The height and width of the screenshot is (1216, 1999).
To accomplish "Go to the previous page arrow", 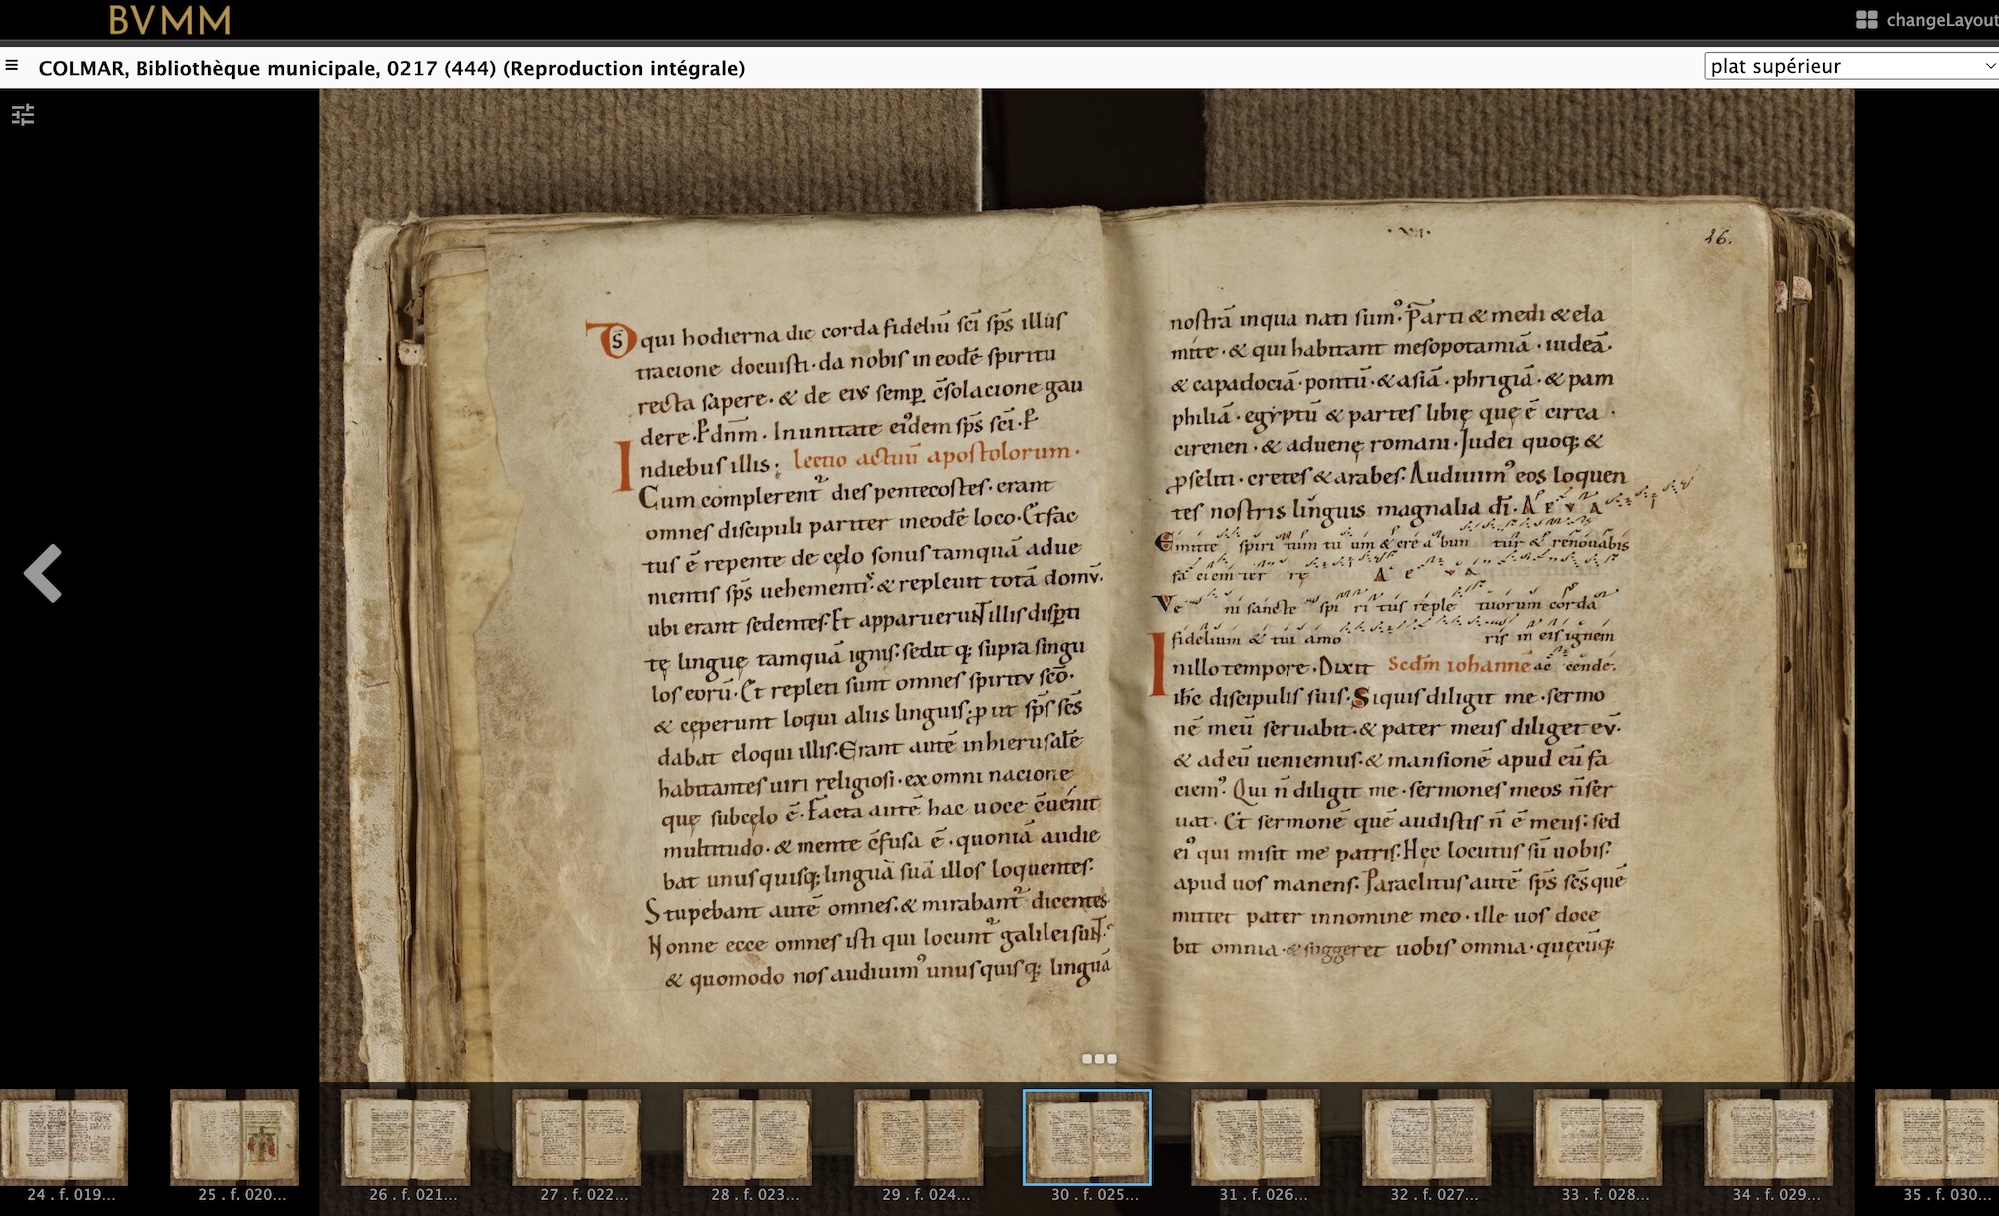I will pyautogui.click(x=43, y=573).
